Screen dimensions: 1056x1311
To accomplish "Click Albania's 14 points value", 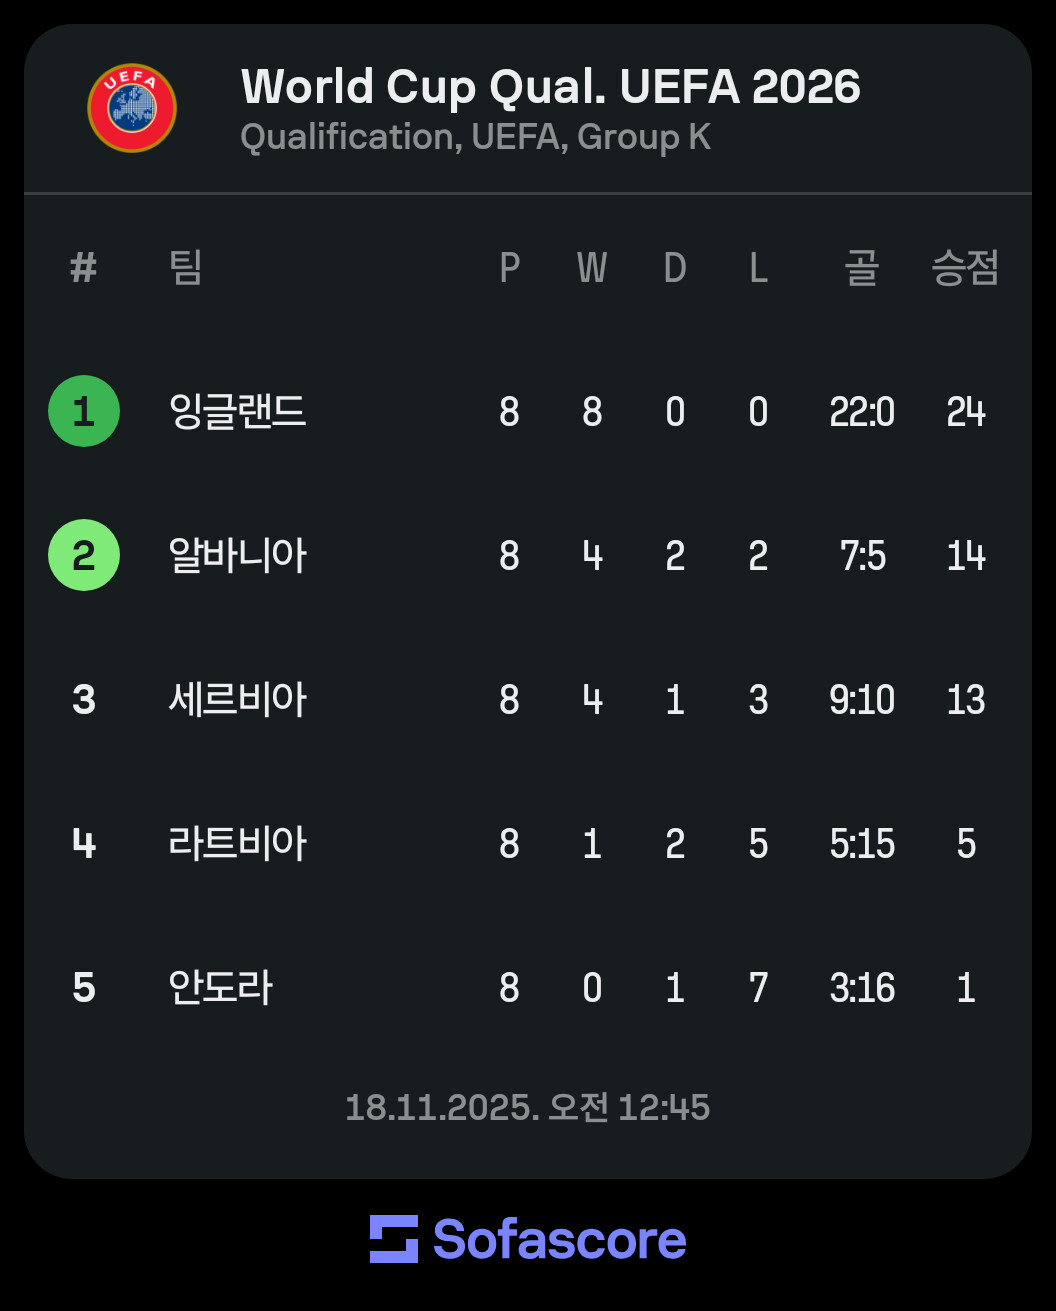I will (966, 556).
